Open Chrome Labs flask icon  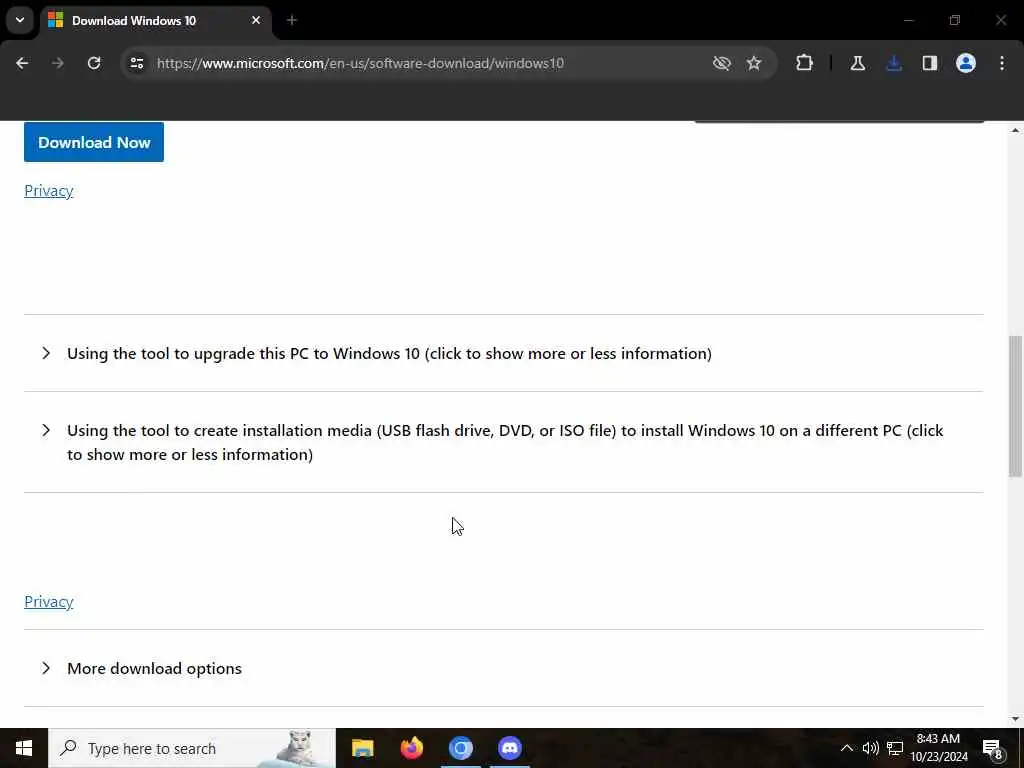pyautogui.click(x=857, y=63)
